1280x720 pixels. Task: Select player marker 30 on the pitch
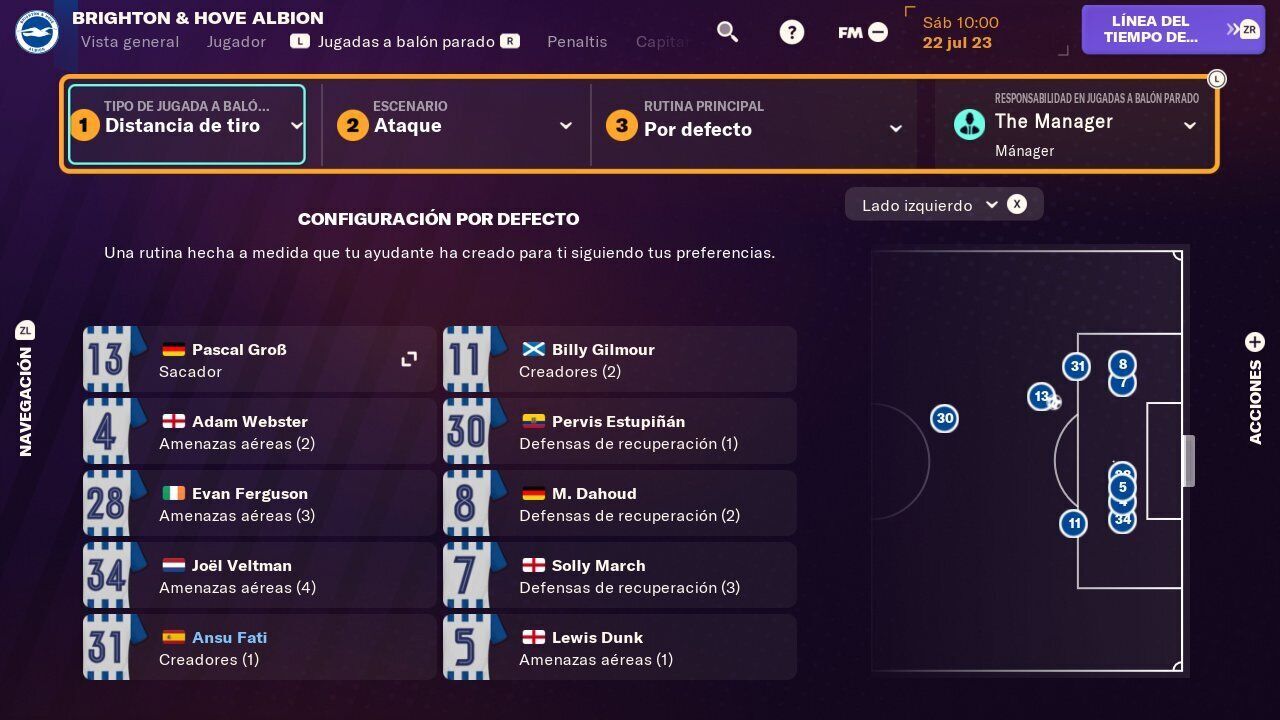pos(944,418)
